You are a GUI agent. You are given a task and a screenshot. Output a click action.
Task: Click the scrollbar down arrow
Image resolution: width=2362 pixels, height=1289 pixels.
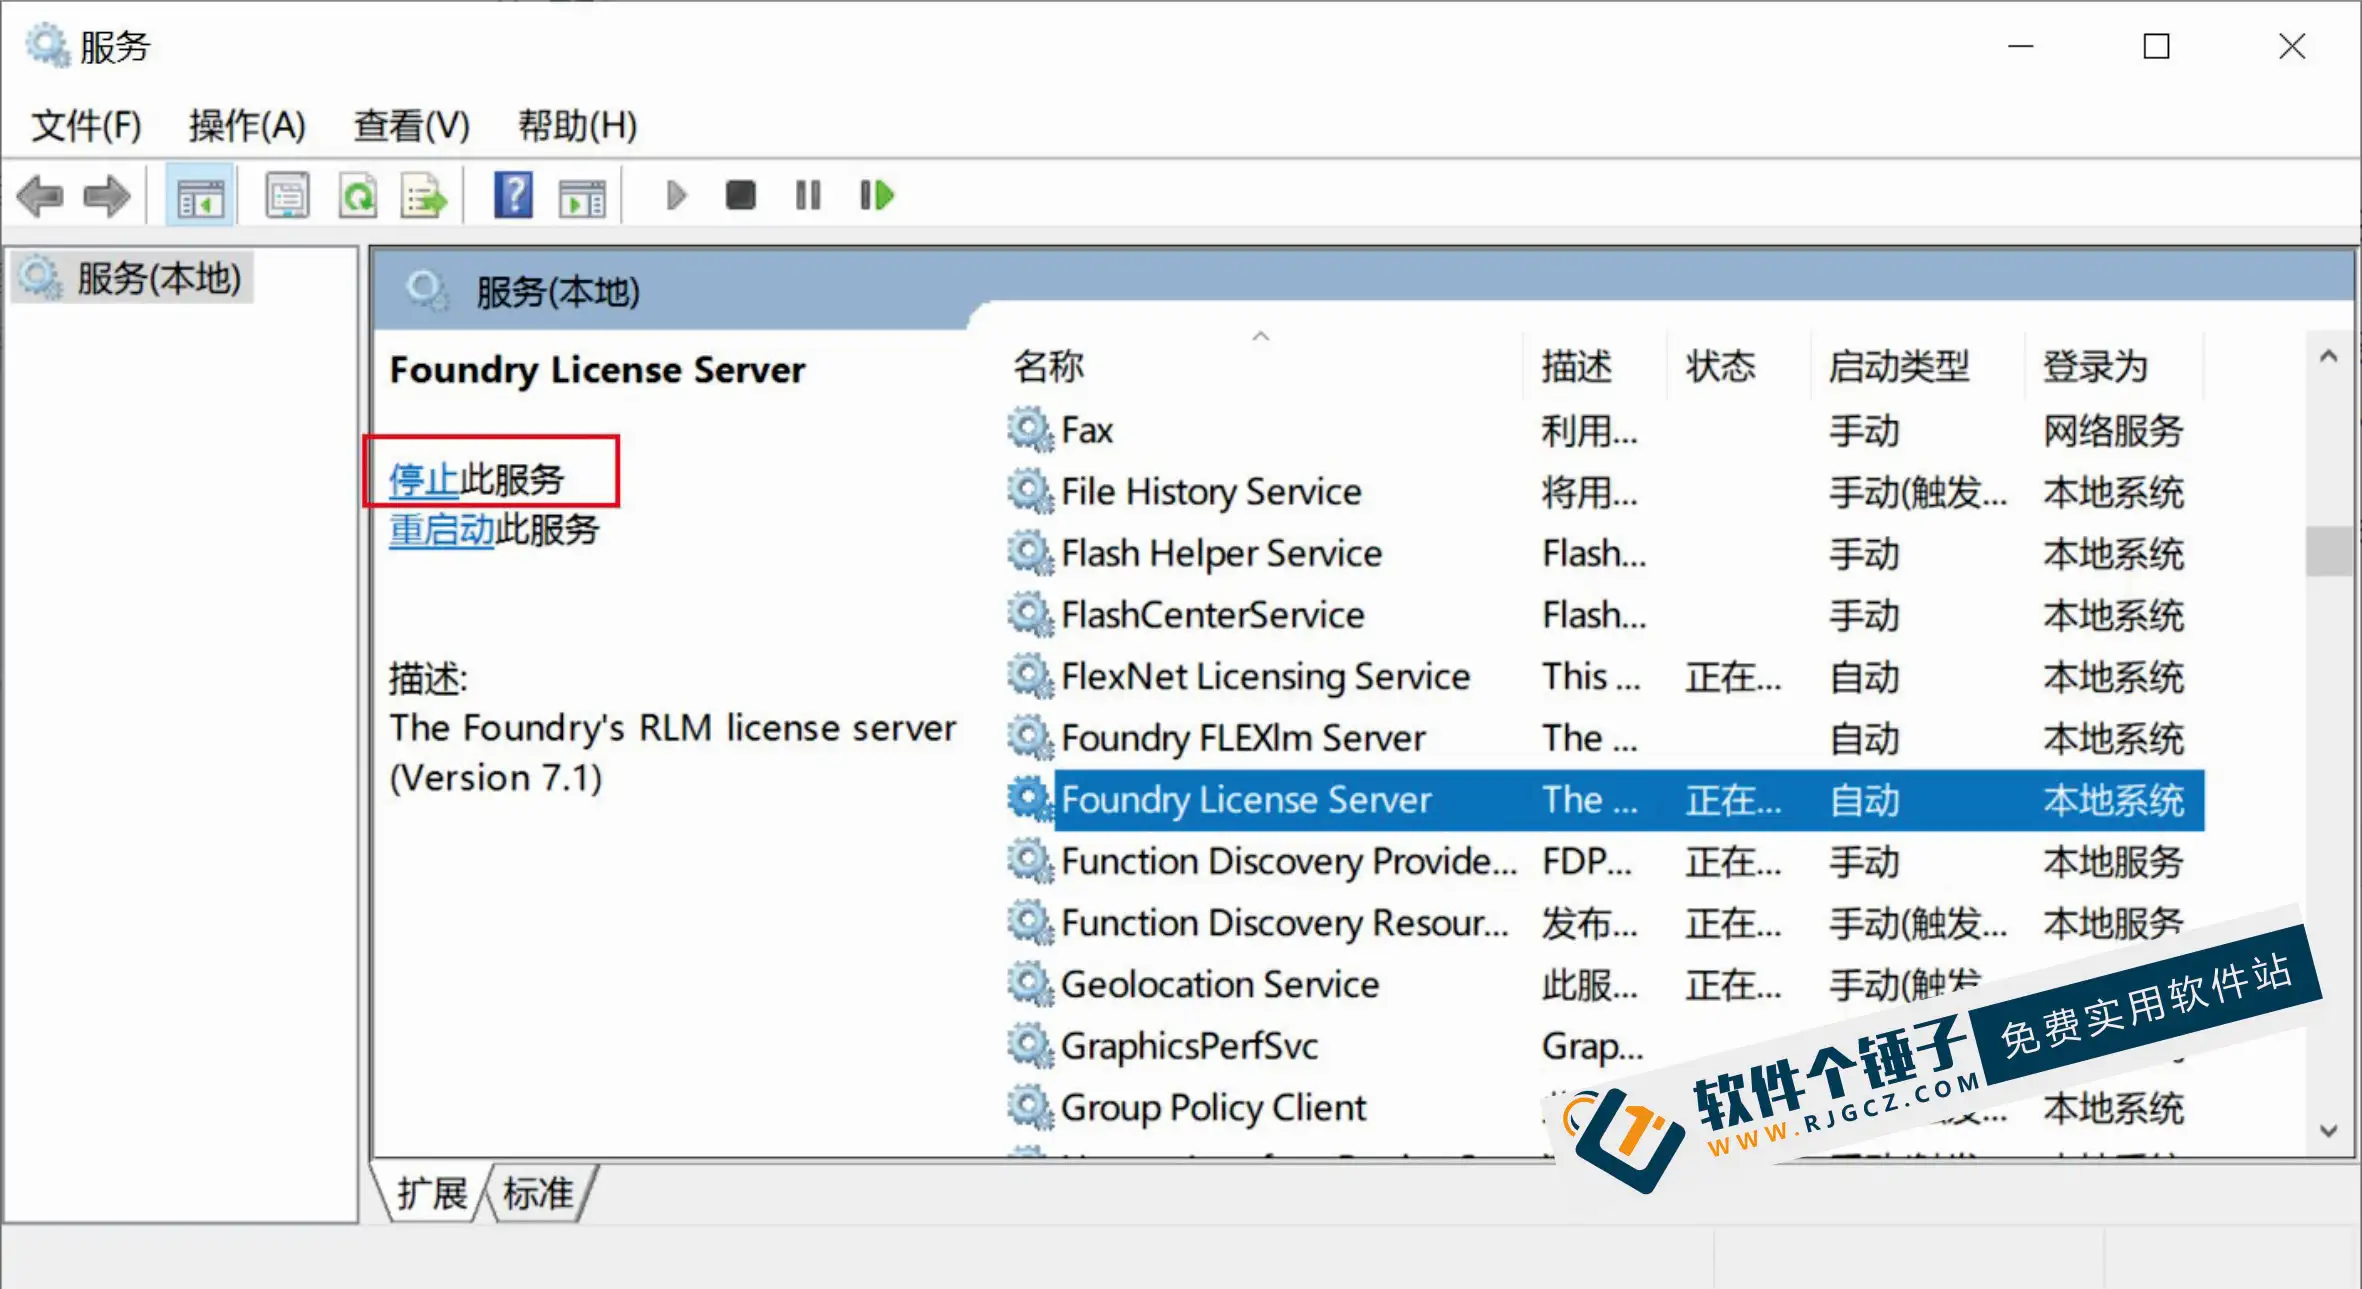point(2329,1131)
